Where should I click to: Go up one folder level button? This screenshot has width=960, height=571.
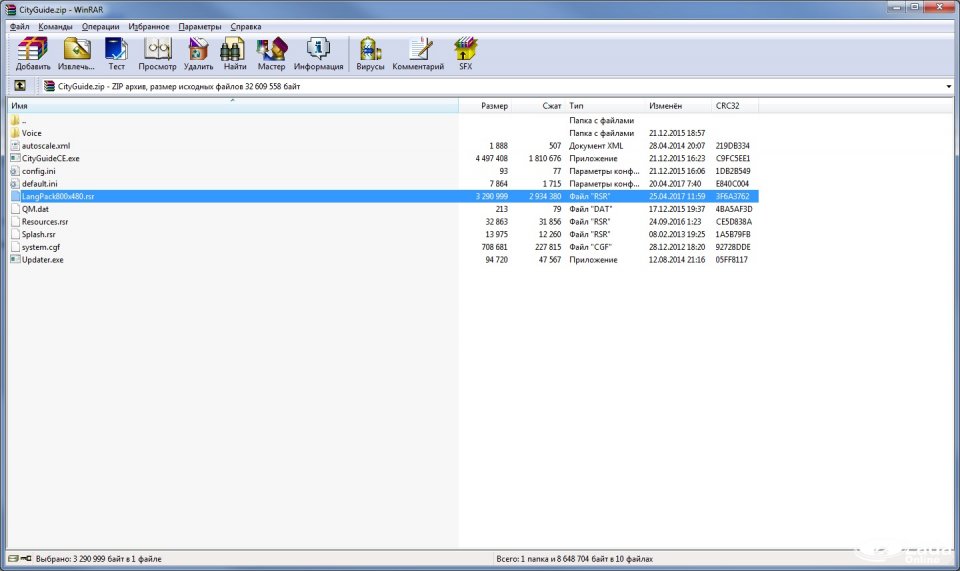[19, 86]
